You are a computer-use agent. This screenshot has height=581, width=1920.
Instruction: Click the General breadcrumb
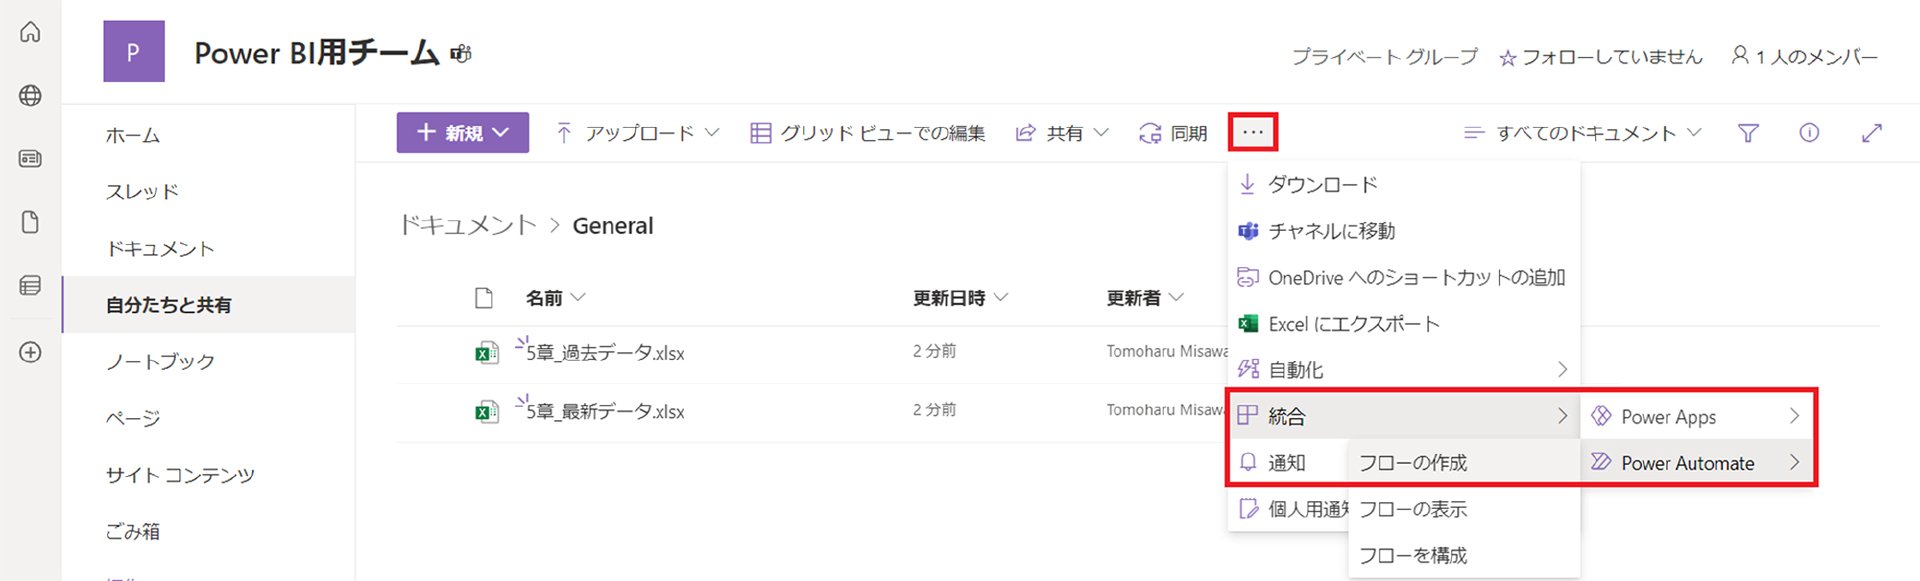pos(613,226)
